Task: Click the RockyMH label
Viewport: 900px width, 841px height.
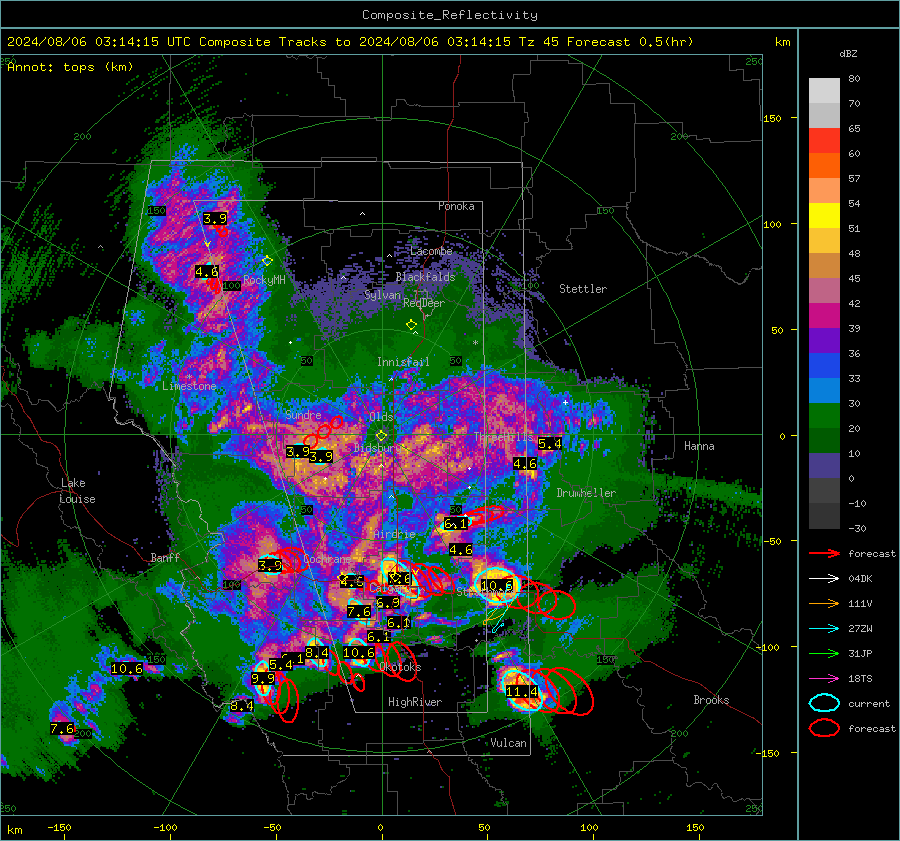Action: point(264,280)
